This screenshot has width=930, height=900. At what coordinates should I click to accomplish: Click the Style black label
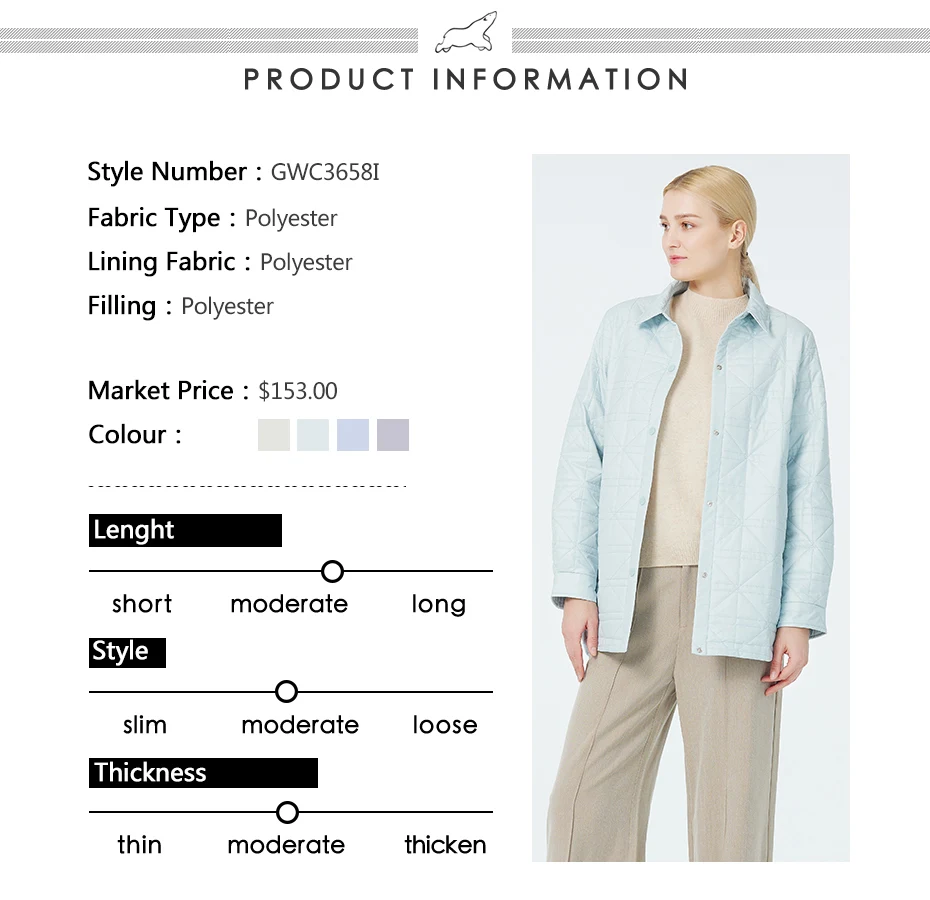(x=128, y=653)
